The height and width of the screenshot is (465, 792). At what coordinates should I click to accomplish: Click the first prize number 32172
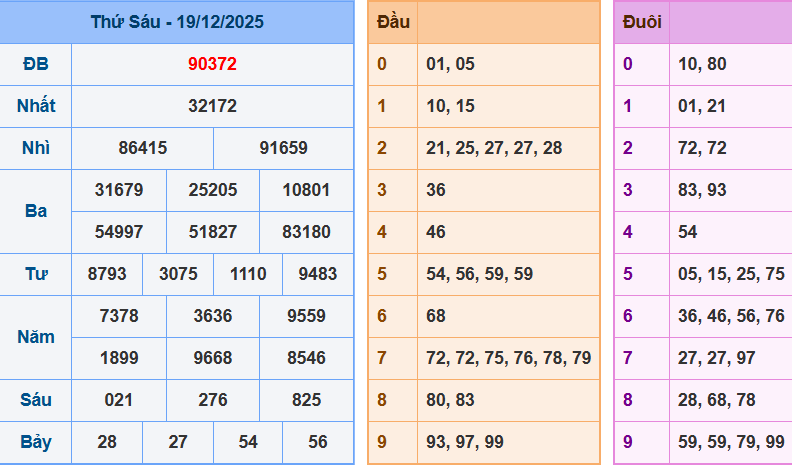tap(212, 106)
